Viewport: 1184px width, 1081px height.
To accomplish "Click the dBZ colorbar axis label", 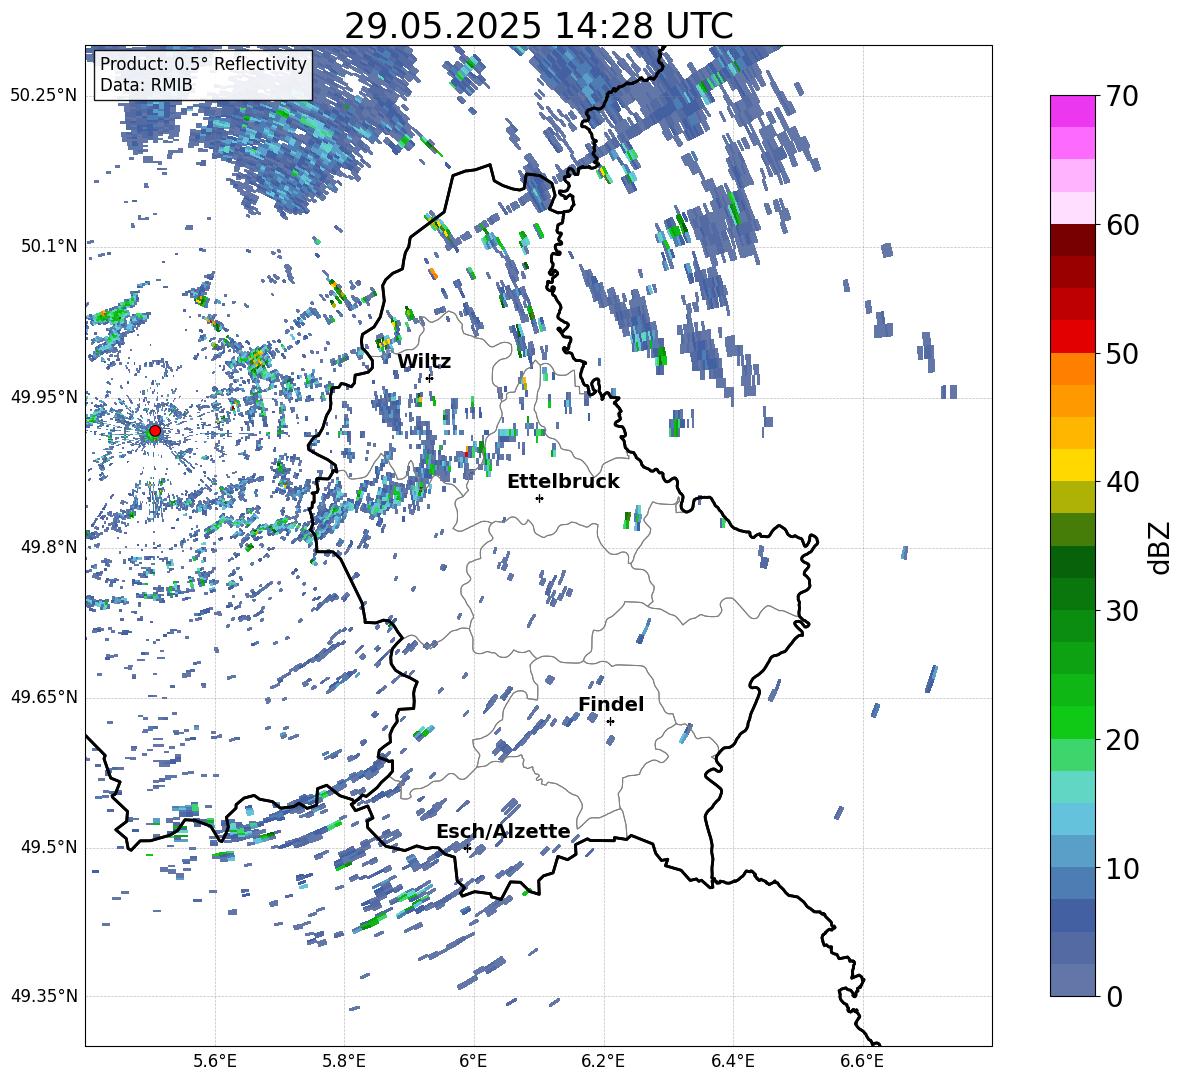I will point(1161,547).
